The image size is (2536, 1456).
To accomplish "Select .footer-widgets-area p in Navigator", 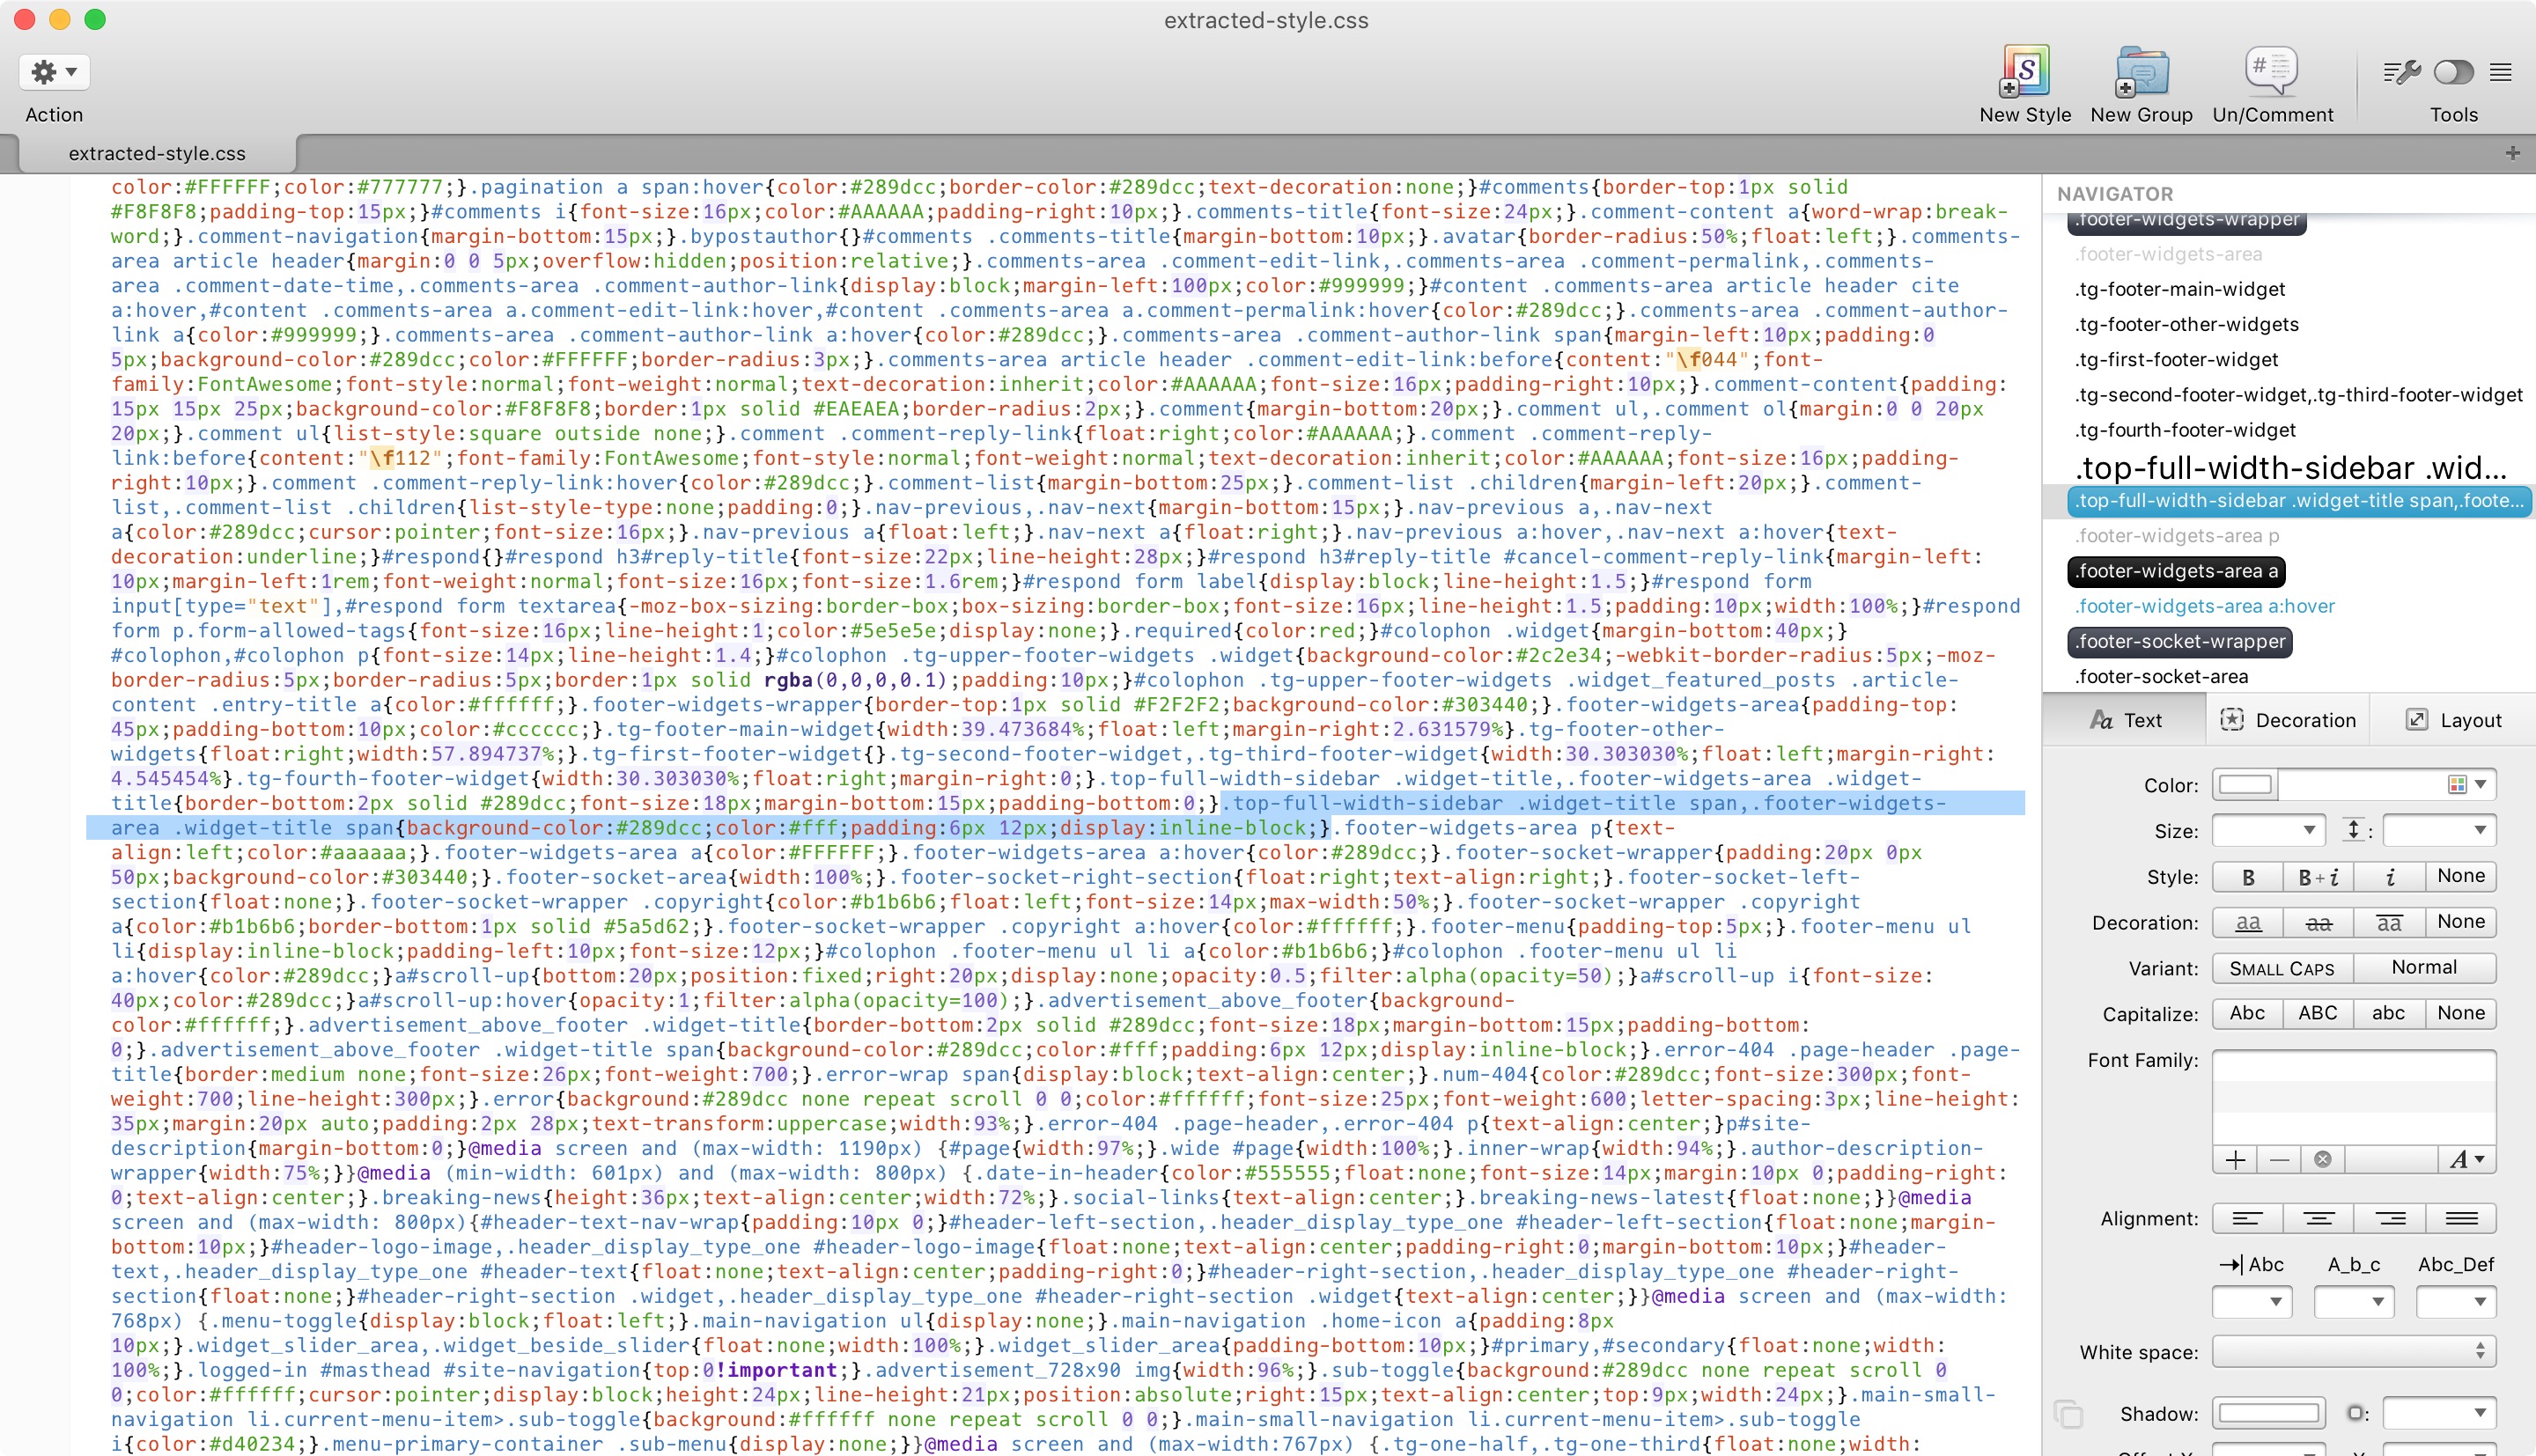I will [2177, 536].
